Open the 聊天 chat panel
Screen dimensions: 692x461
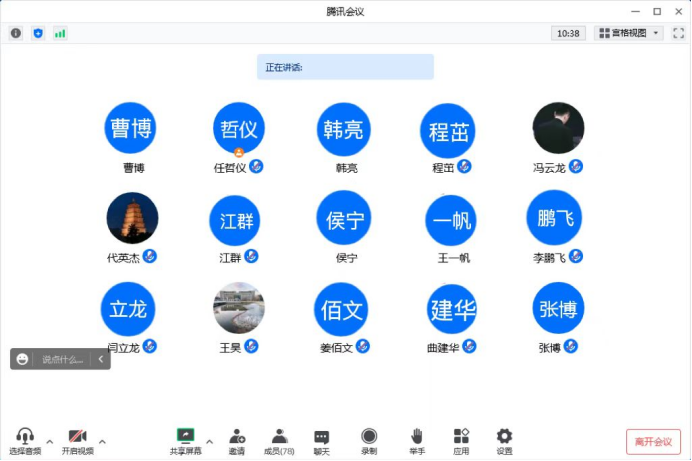[x=321, y=440]
